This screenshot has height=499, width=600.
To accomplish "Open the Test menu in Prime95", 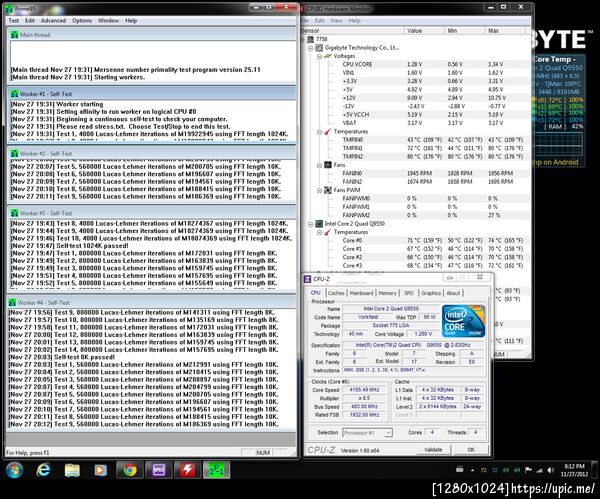I will (x=13, y=21).
